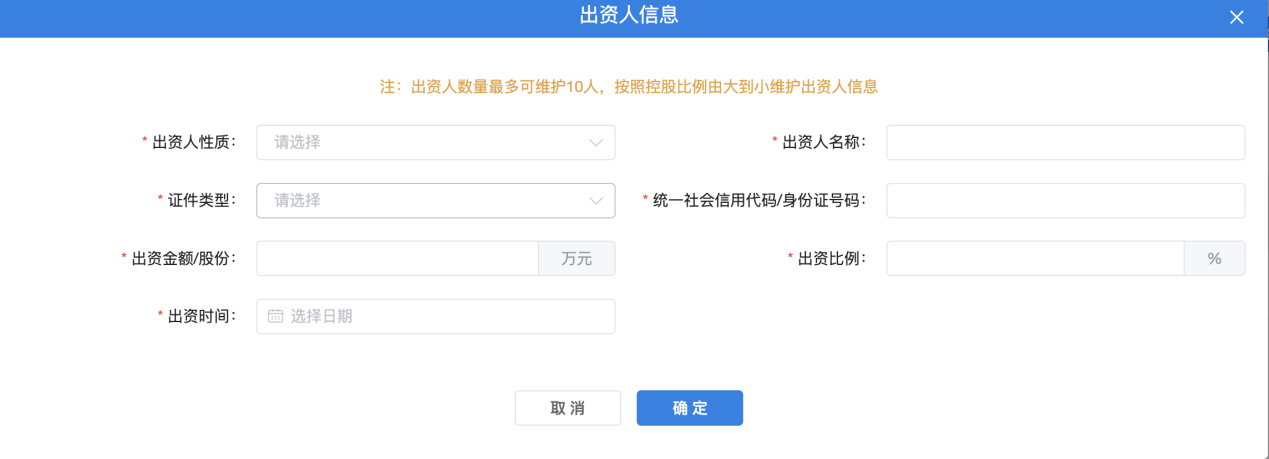The image size is (1269, 459).
Task: Expand the 证件类型 dropdown
Action: click(425, 201)
